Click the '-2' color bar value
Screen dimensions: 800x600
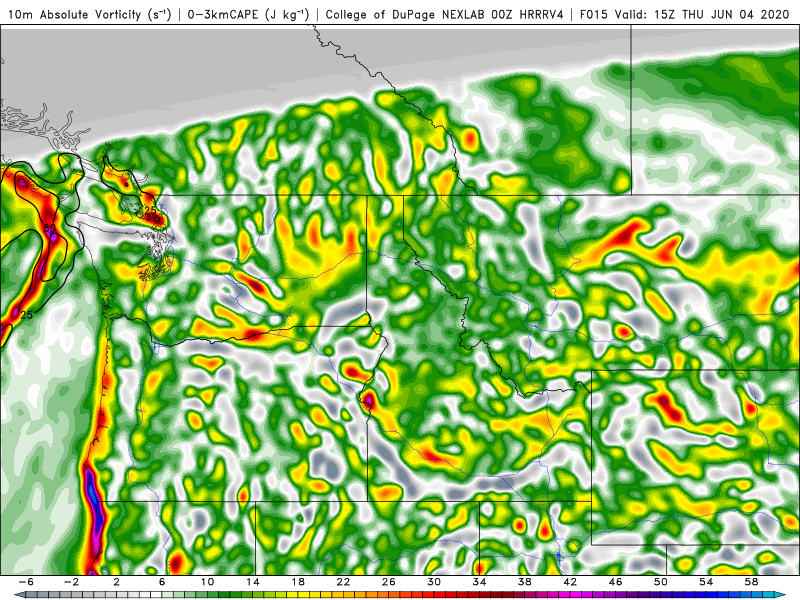(71, 582)
